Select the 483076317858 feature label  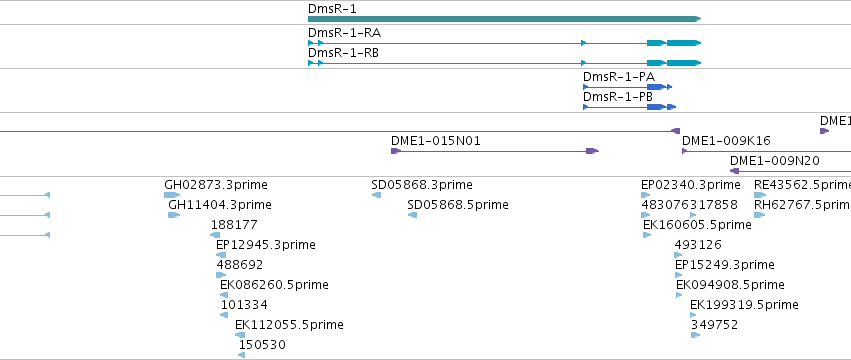(x=690, y=205)
